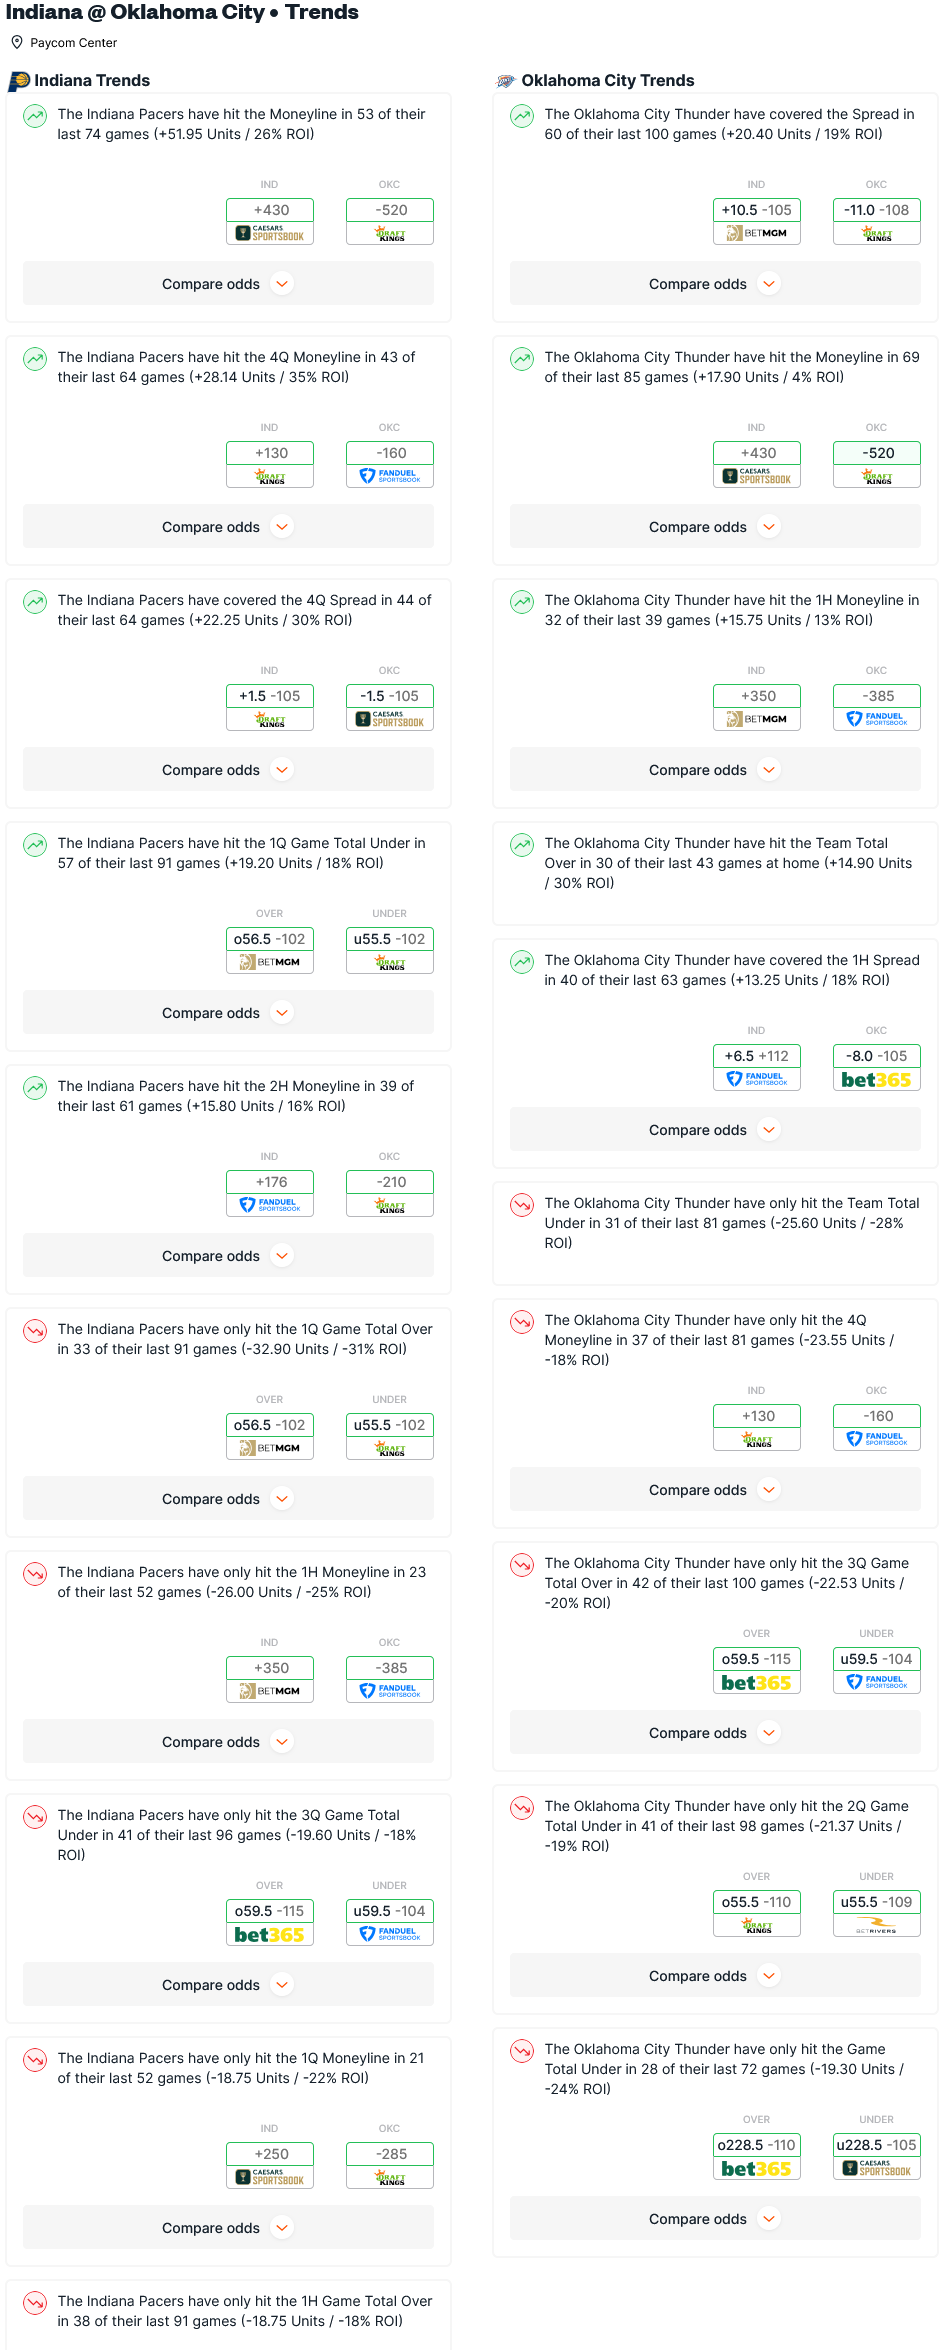This screenshot has height=2350, width=940.
Task: Click the Indiana Trends section heading
Action: point(92,81)
